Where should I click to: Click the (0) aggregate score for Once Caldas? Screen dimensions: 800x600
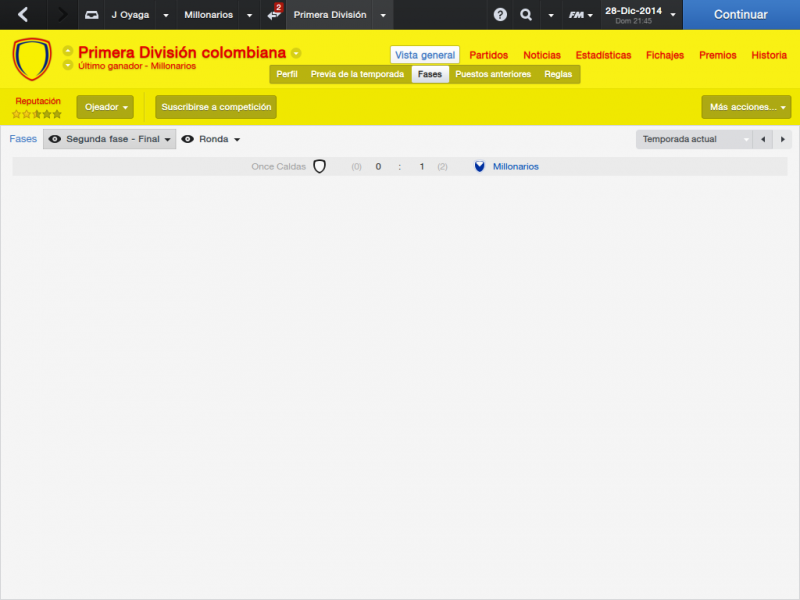pos(356,166)
